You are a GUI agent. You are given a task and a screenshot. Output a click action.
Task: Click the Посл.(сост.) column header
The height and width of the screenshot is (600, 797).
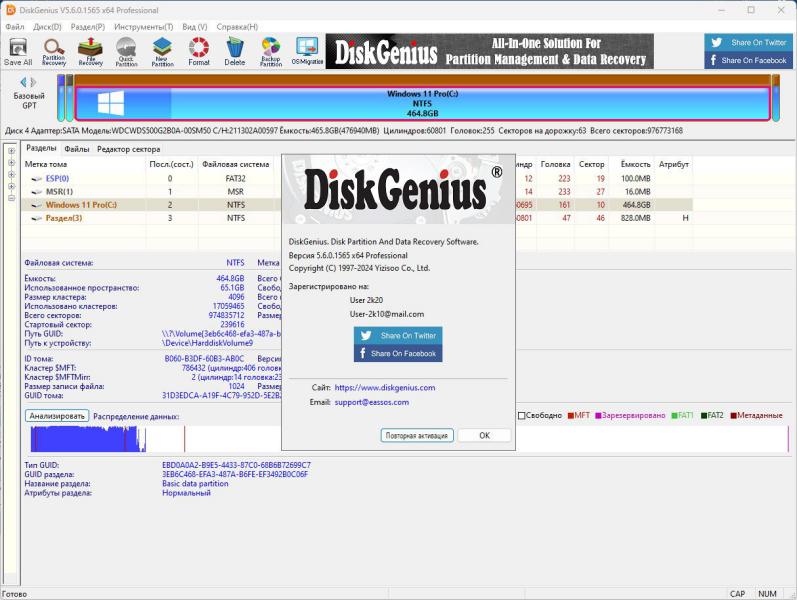[x=171, y=164]
